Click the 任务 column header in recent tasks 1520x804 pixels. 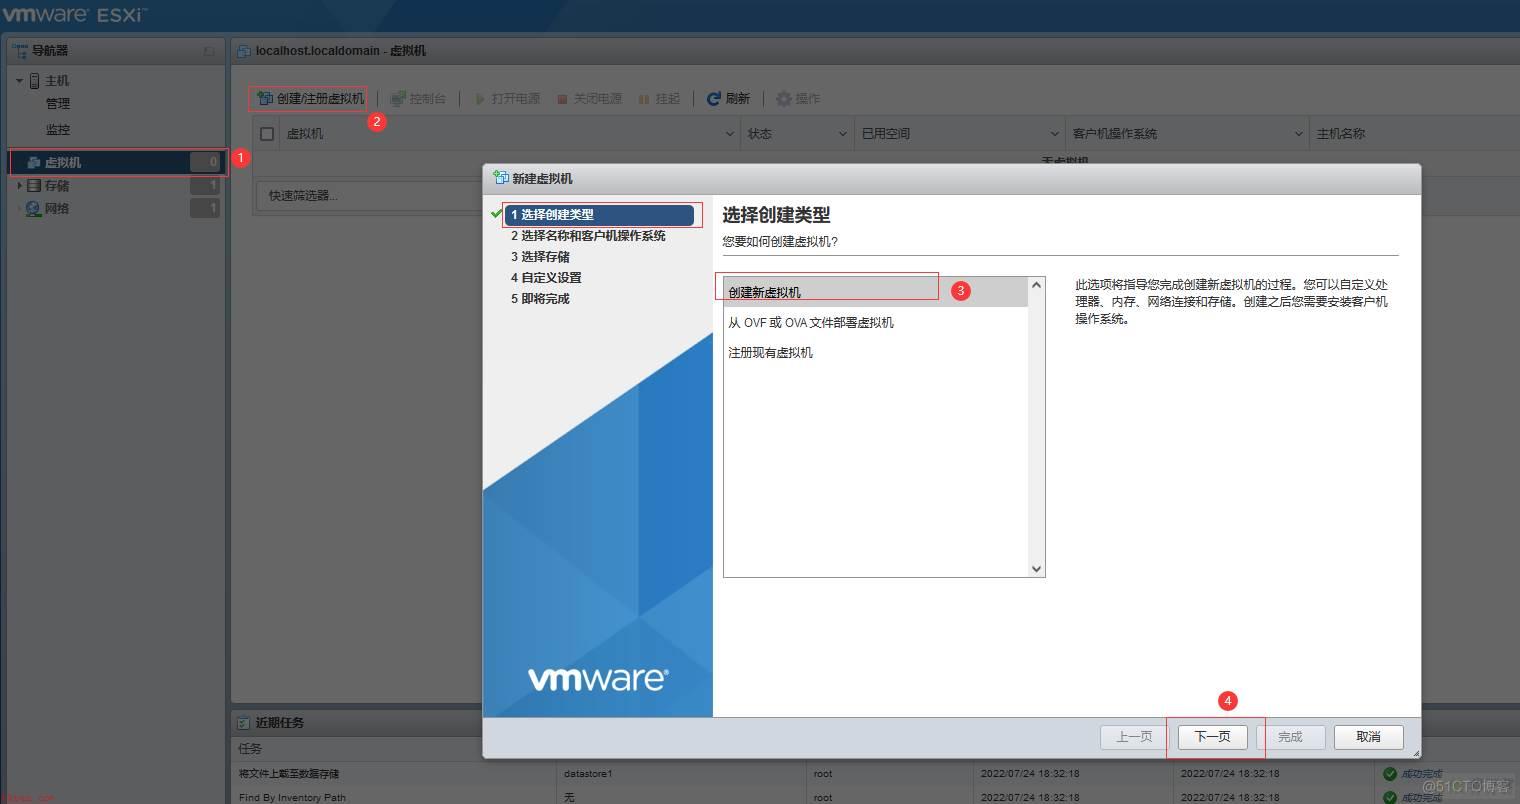point(250,748)
